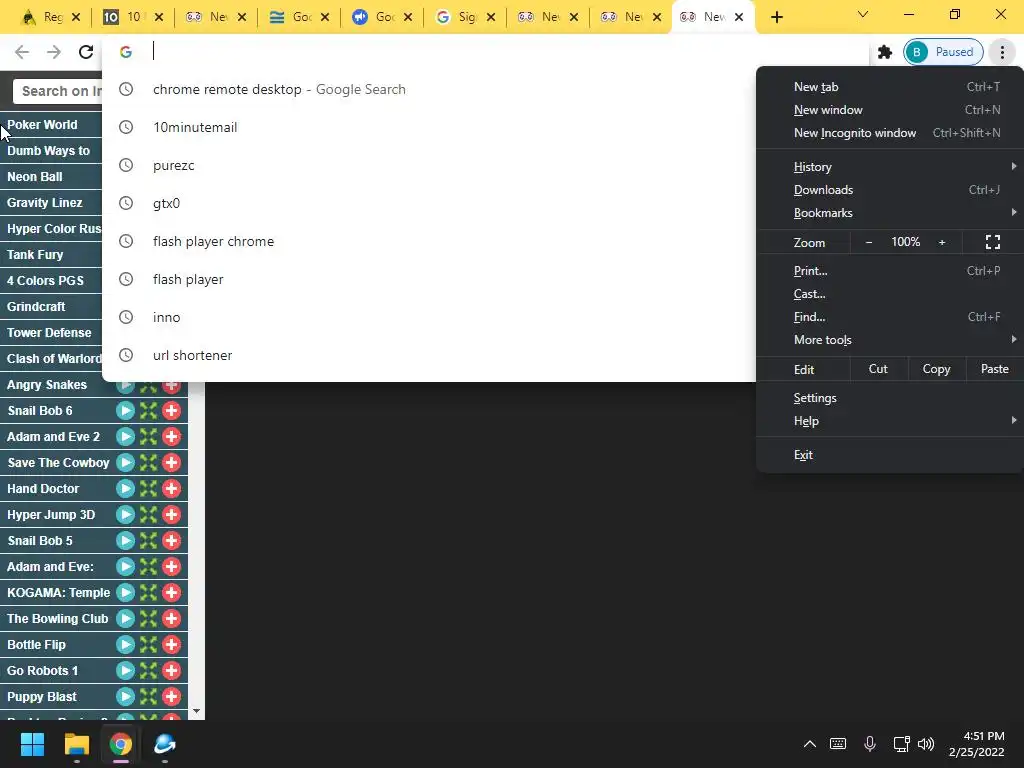1024x768 pixels.
Task: Click the Paste button in Edit row
Action: point(995,369)
